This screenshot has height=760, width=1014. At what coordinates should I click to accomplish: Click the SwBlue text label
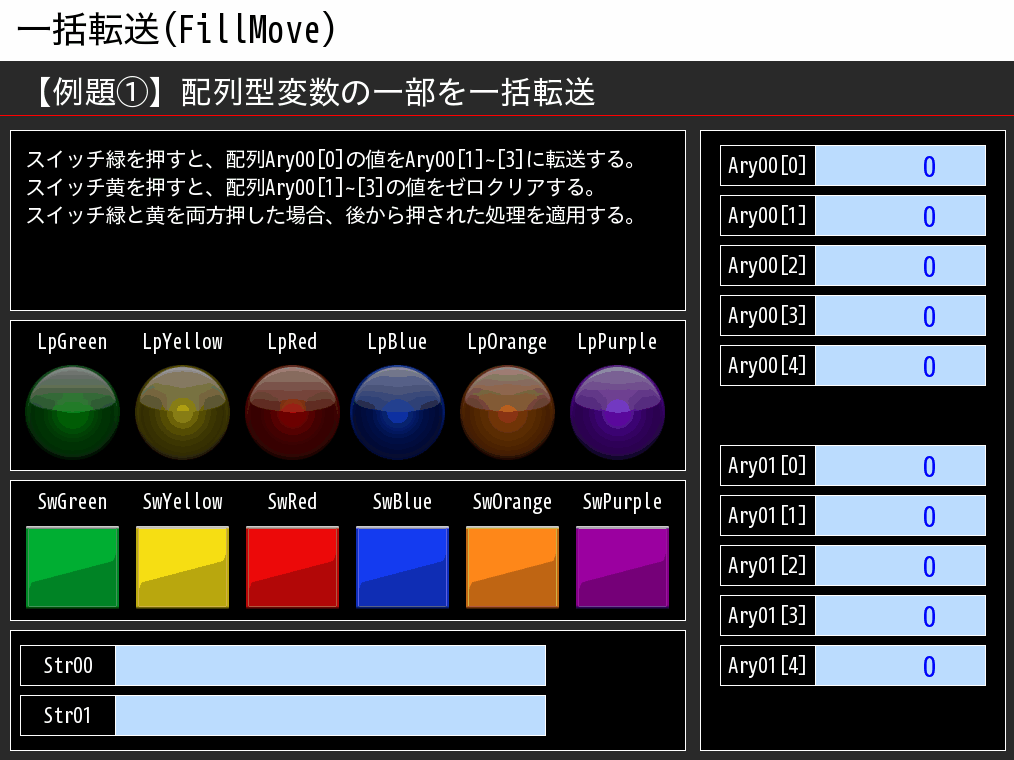[x=402, y=501]
